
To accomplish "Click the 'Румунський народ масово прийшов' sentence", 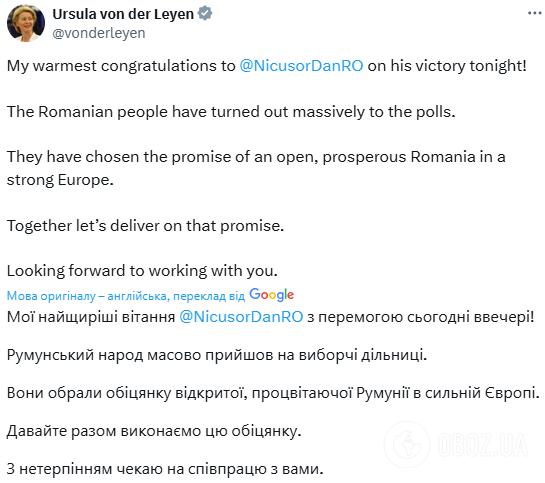I will (217, 355).
